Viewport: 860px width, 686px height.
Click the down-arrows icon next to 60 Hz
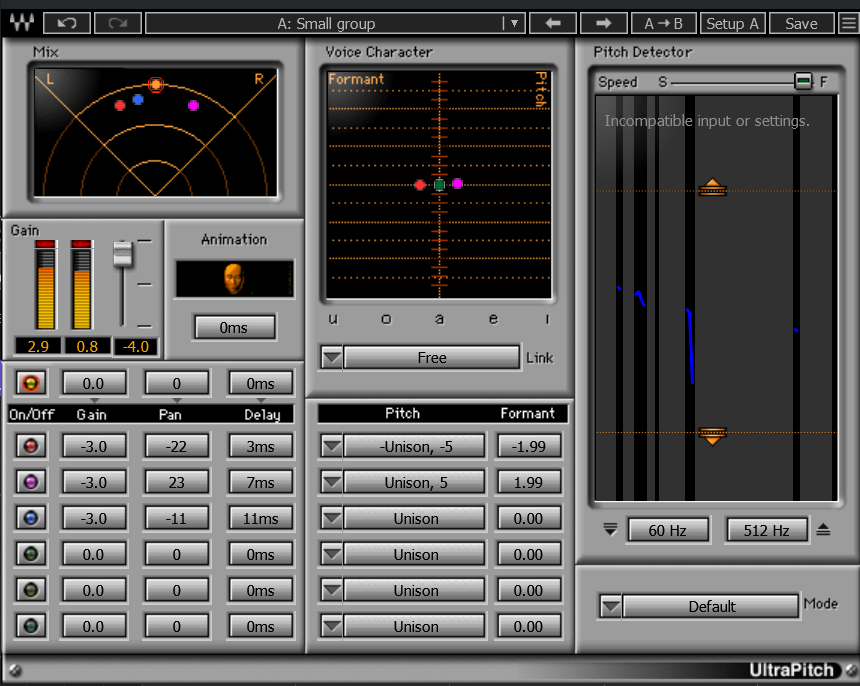pyautogui.click(x=610, y=530)
